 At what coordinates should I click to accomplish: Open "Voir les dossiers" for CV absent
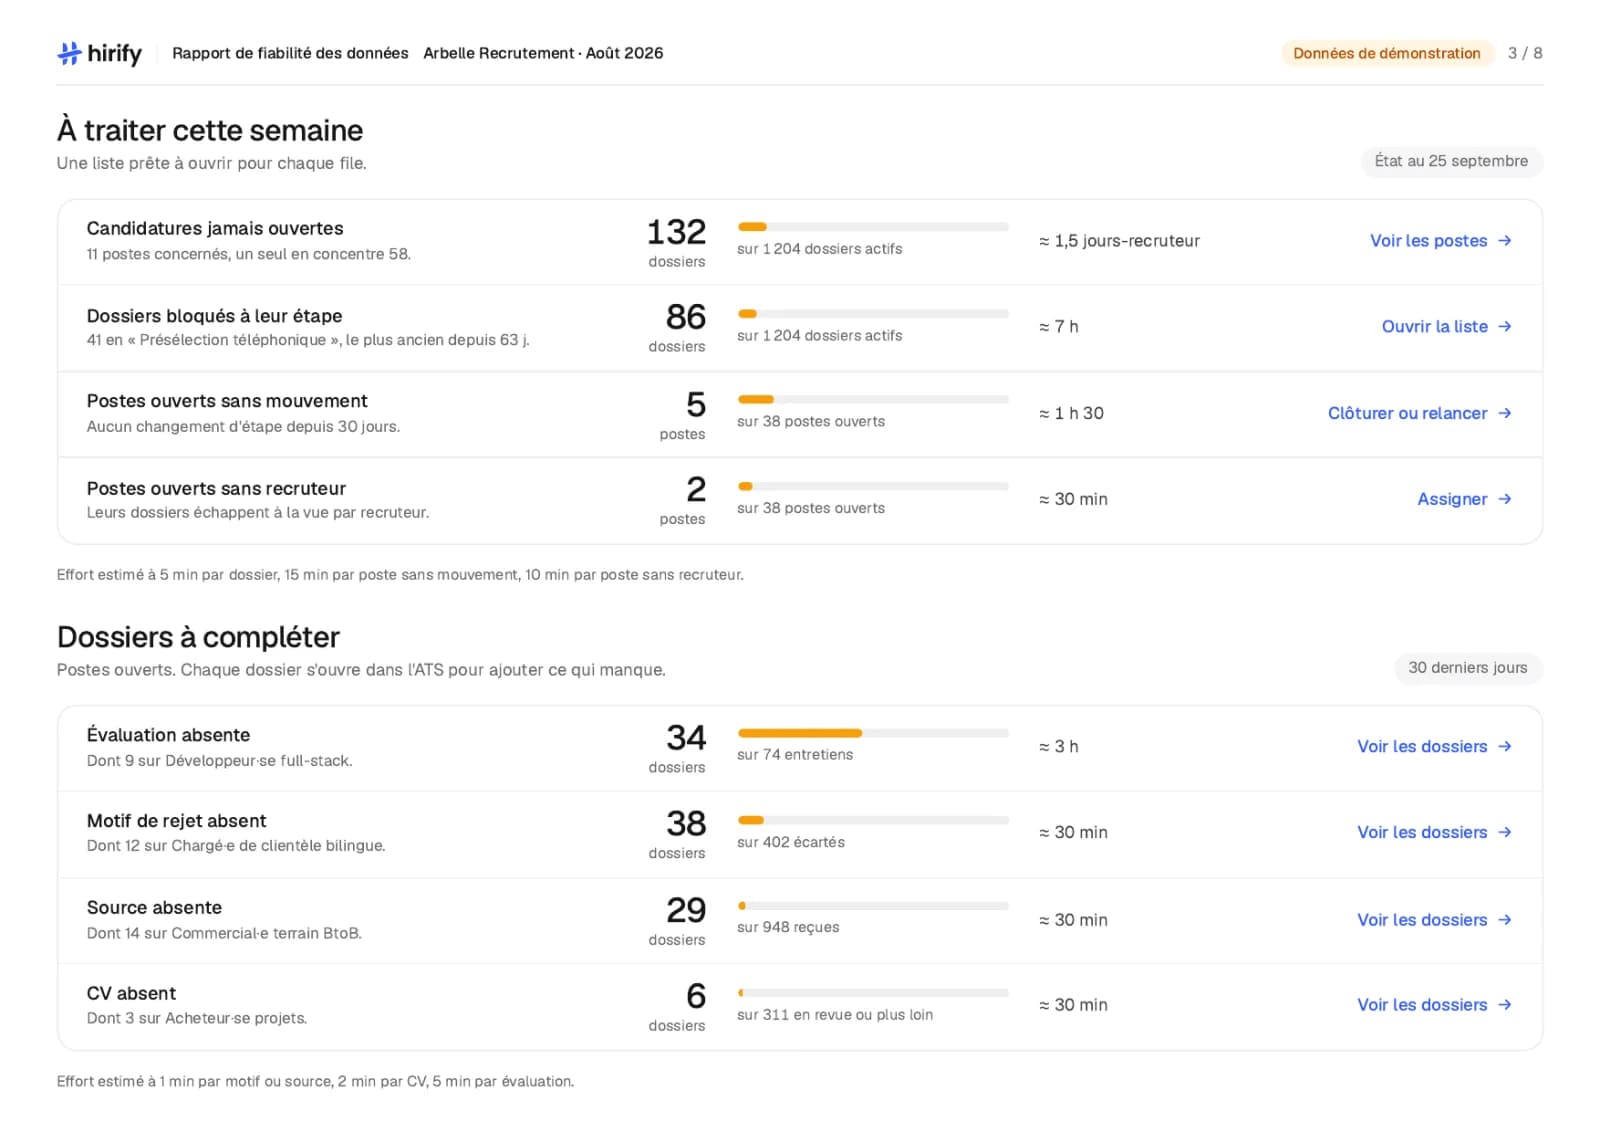pyautogui.click(x=1434, y=1005)
